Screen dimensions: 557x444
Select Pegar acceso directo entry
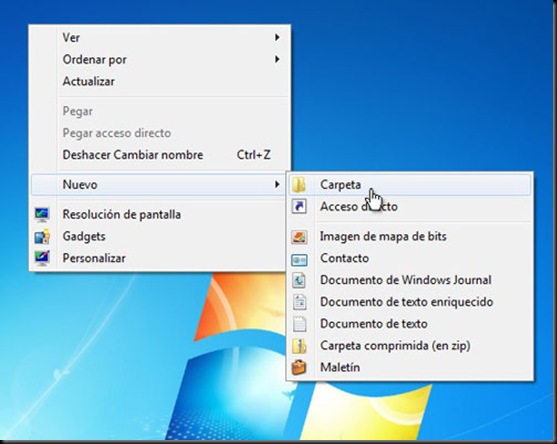[159, 133]
